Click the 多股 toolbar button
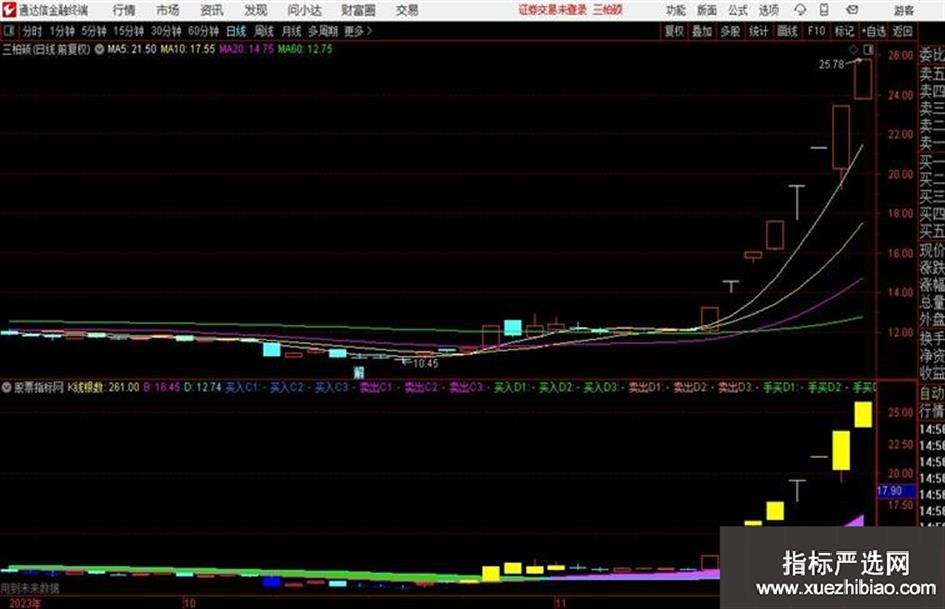The width and height of the screenshot is (945, 609). tap(730, 31)
